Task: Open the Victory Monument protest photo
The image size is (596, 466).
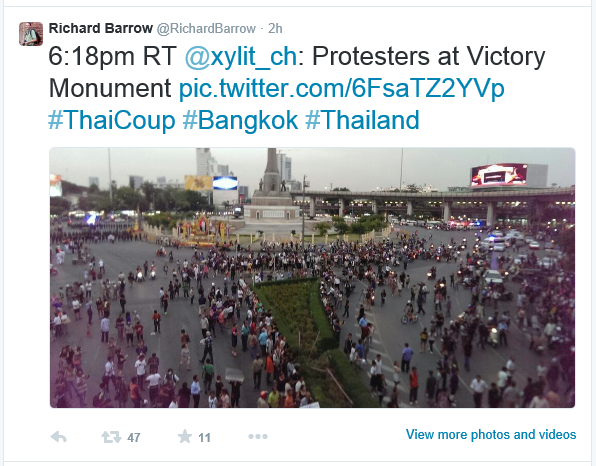Action: coord(312,278)
